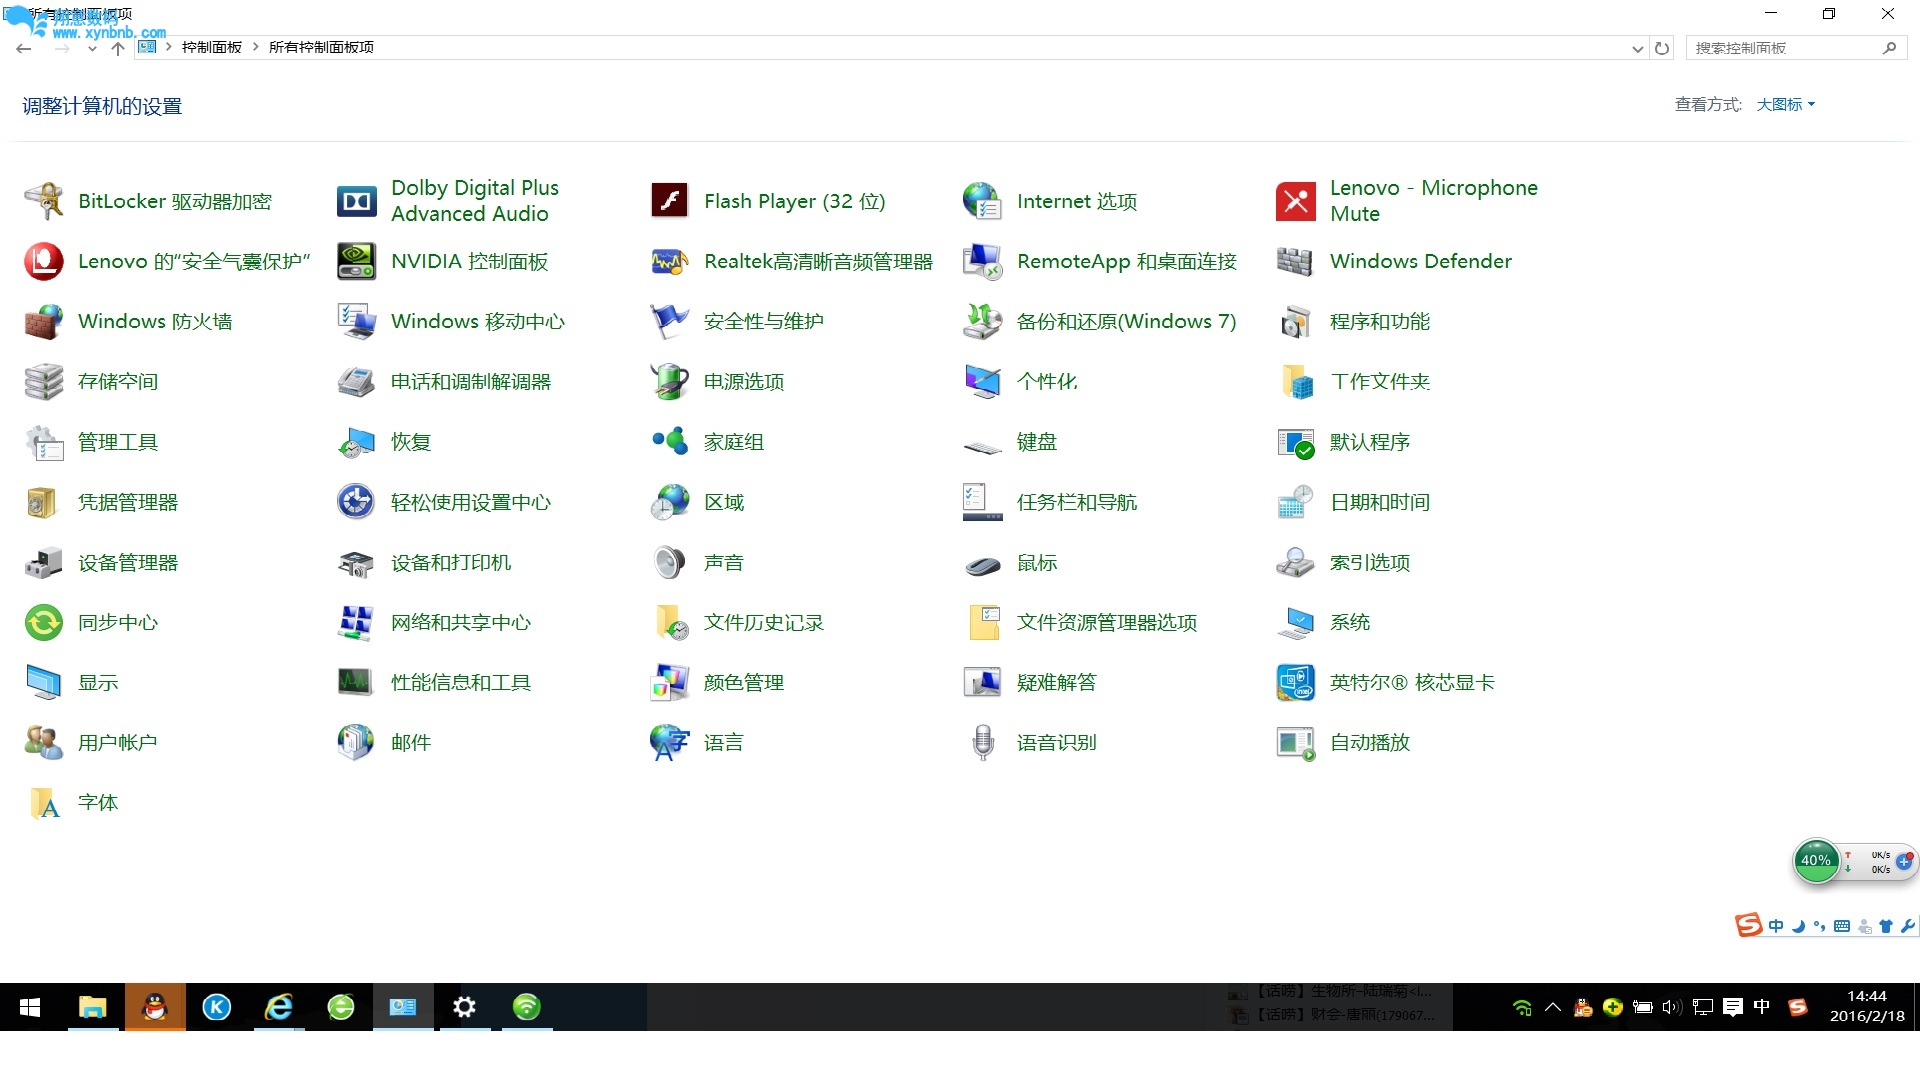Open 电源选项 battery icon
Image resolution: width=1920 pixels, height=1080 pixels.
coord(670,381)
